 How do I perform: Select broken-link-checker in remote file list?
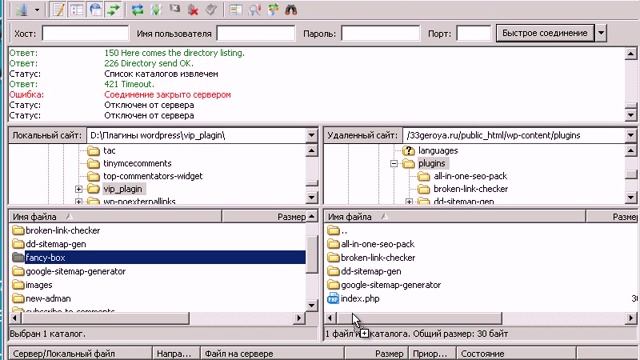click(378, 258)
